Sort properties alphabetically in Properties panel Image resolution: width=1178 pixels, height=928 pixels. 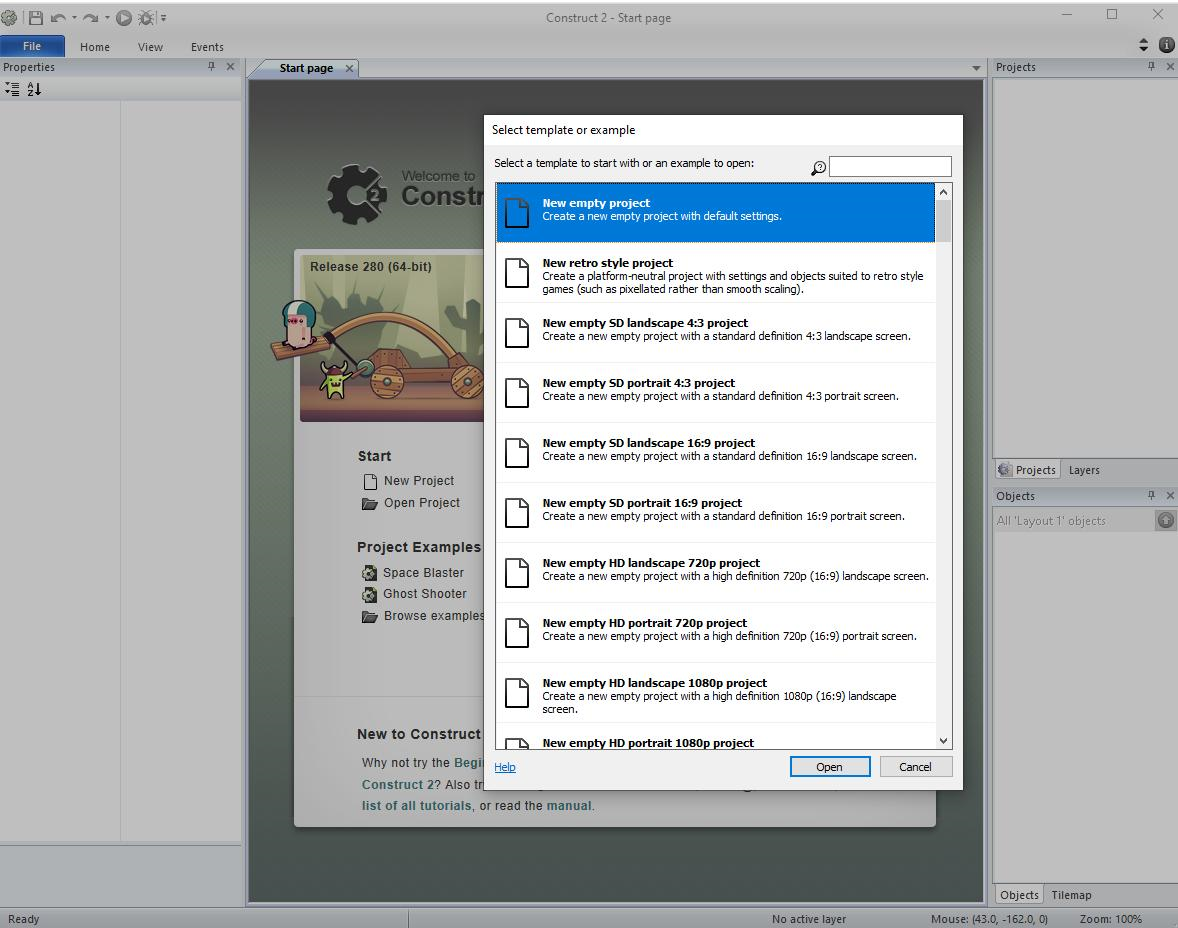[x=33, y=89]
